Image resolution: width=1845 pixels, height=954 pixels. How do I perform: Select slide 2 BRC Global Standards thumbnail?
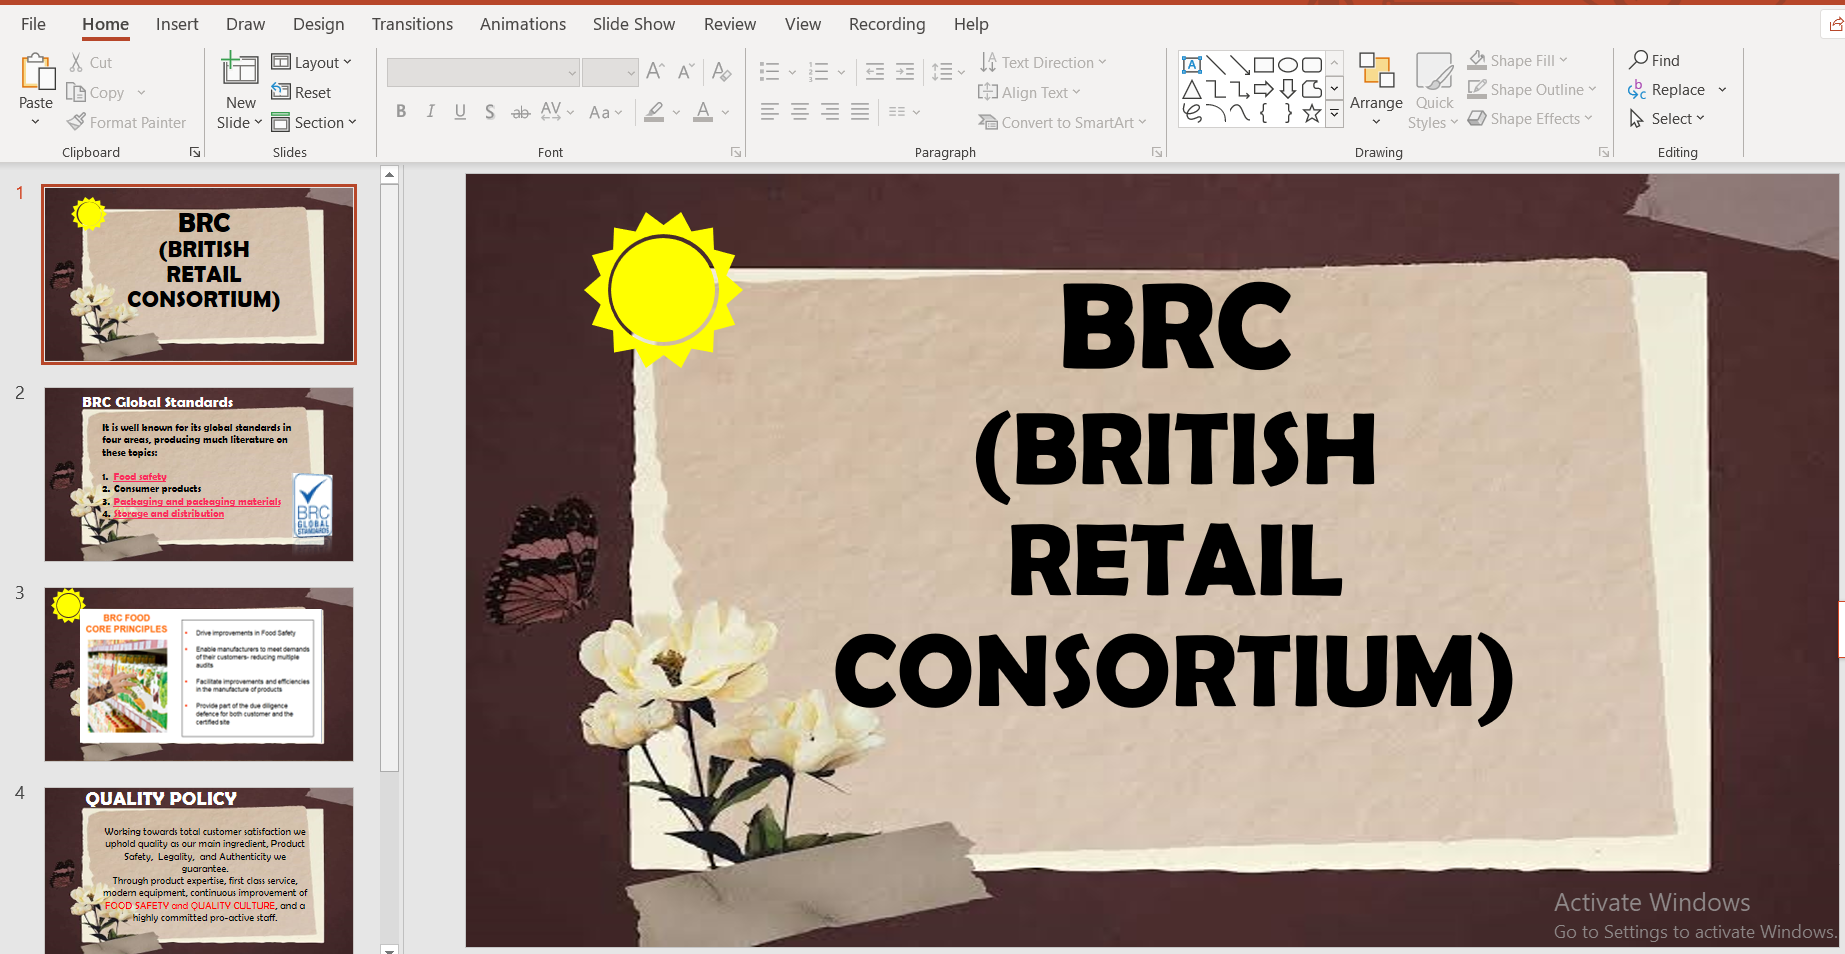click(199, 474)
